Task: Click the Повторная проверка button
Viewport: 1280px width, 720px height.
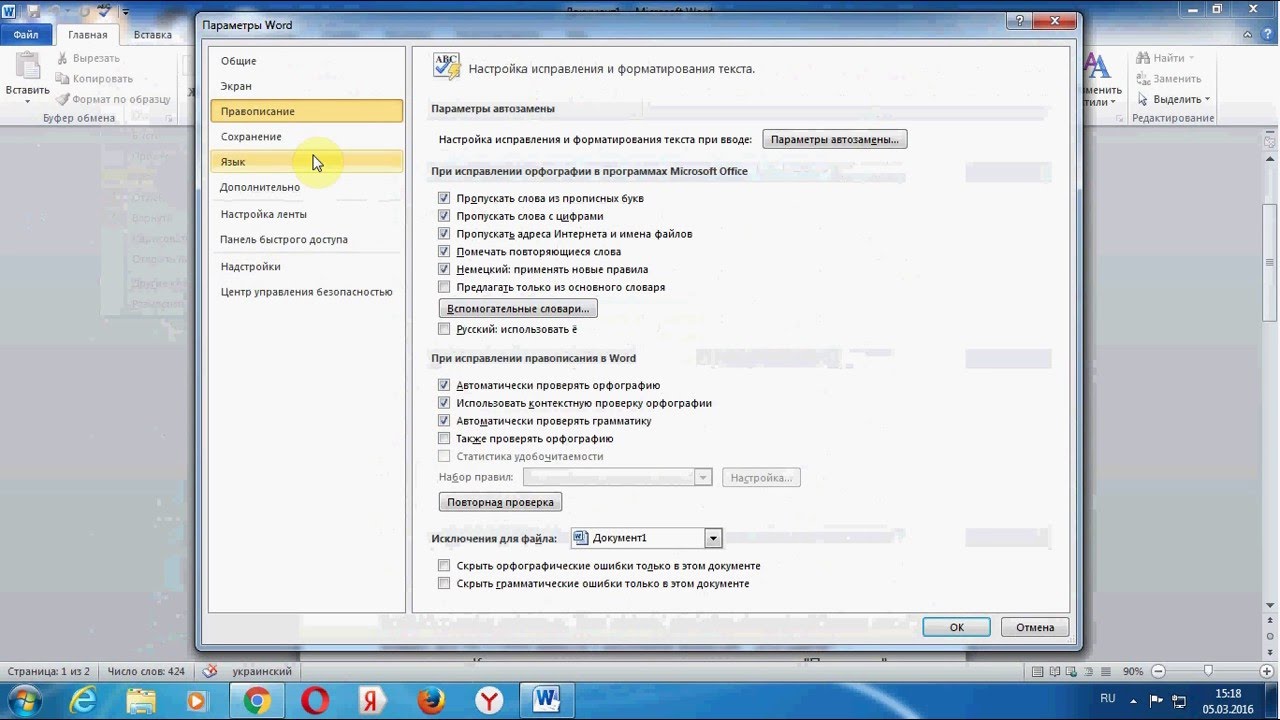Action: pos(500,502)
